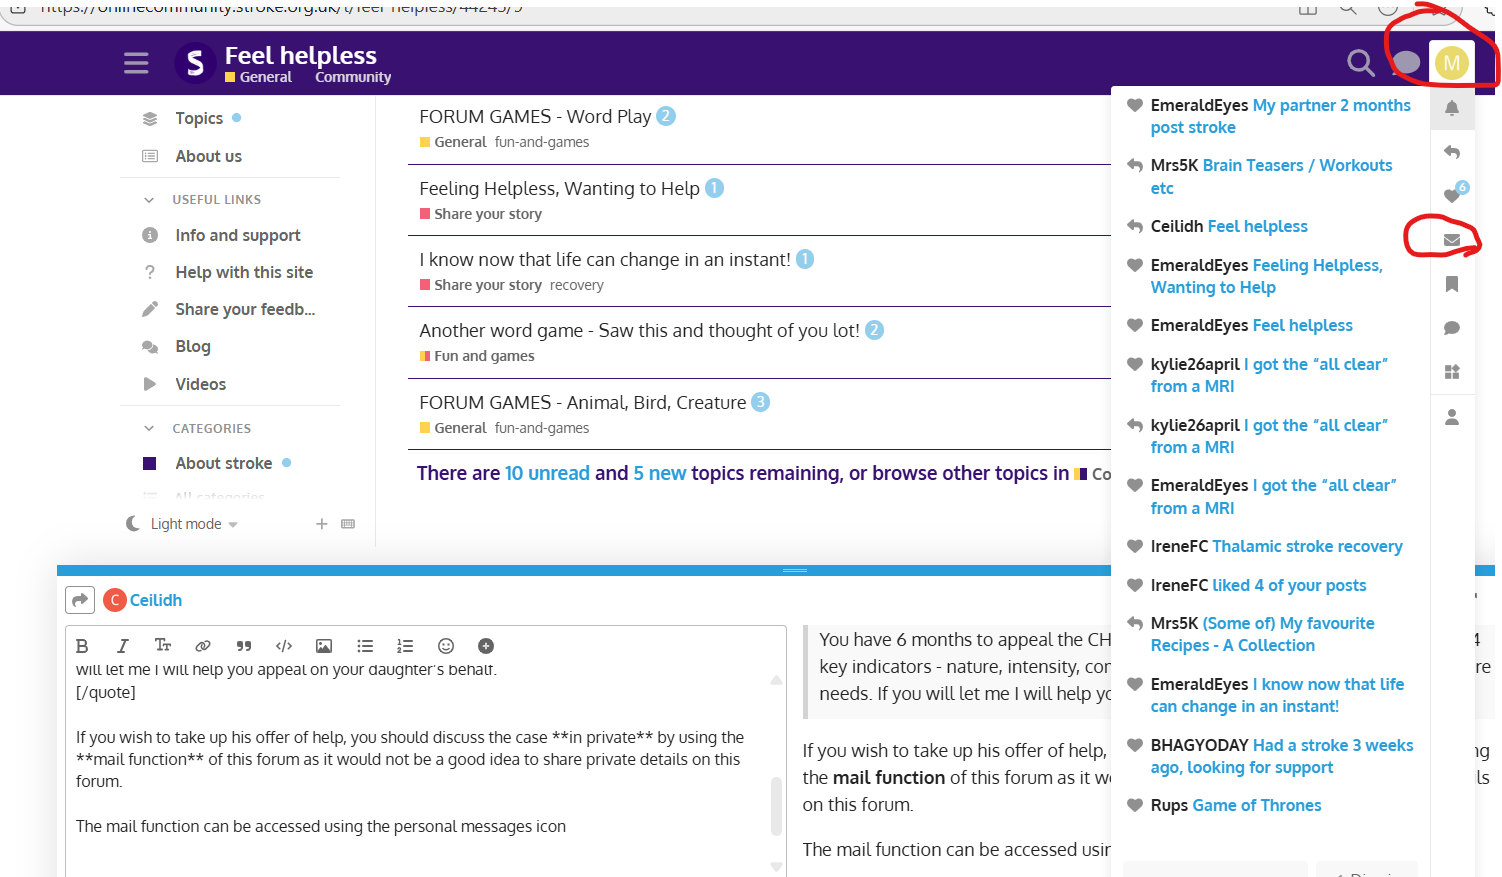This screenshot has height=877, width=1502.
Task: Insert an emoji using smiley icon
Action: [x=446, y=646]
